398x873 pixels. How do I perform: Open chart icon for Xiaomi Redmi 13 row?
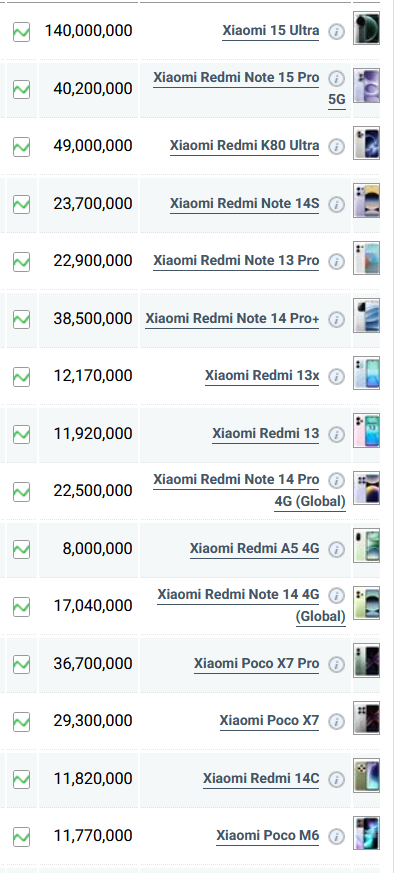pos(21,434)
